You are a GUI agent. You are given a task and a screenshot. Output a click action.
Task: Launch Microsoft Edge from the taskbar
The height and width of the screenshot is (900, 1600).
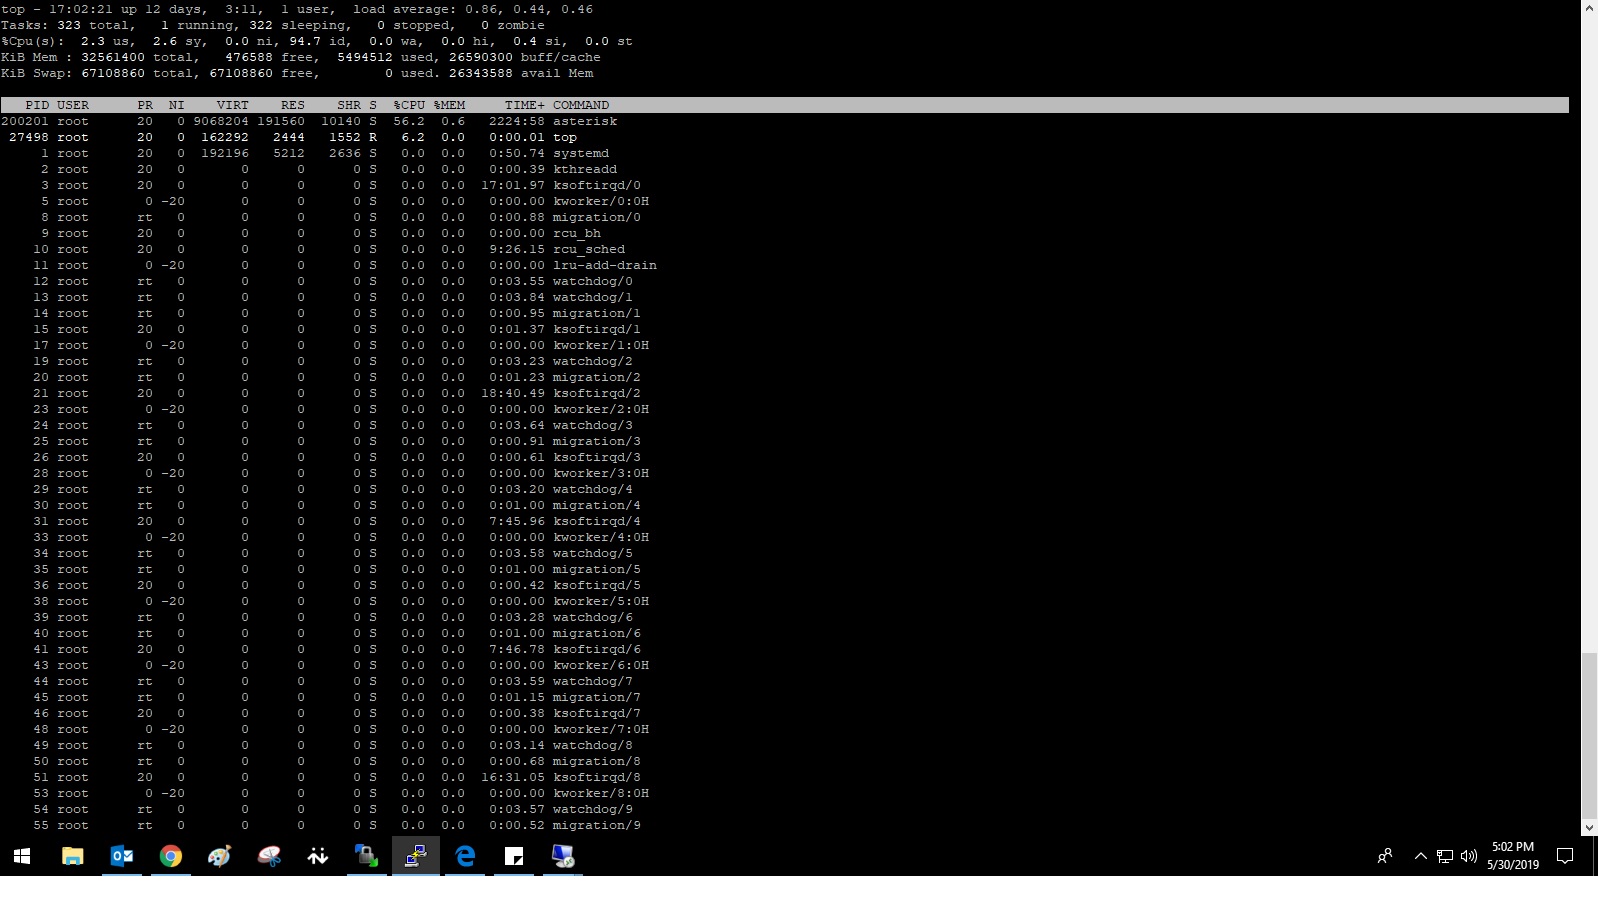[465, 856]
